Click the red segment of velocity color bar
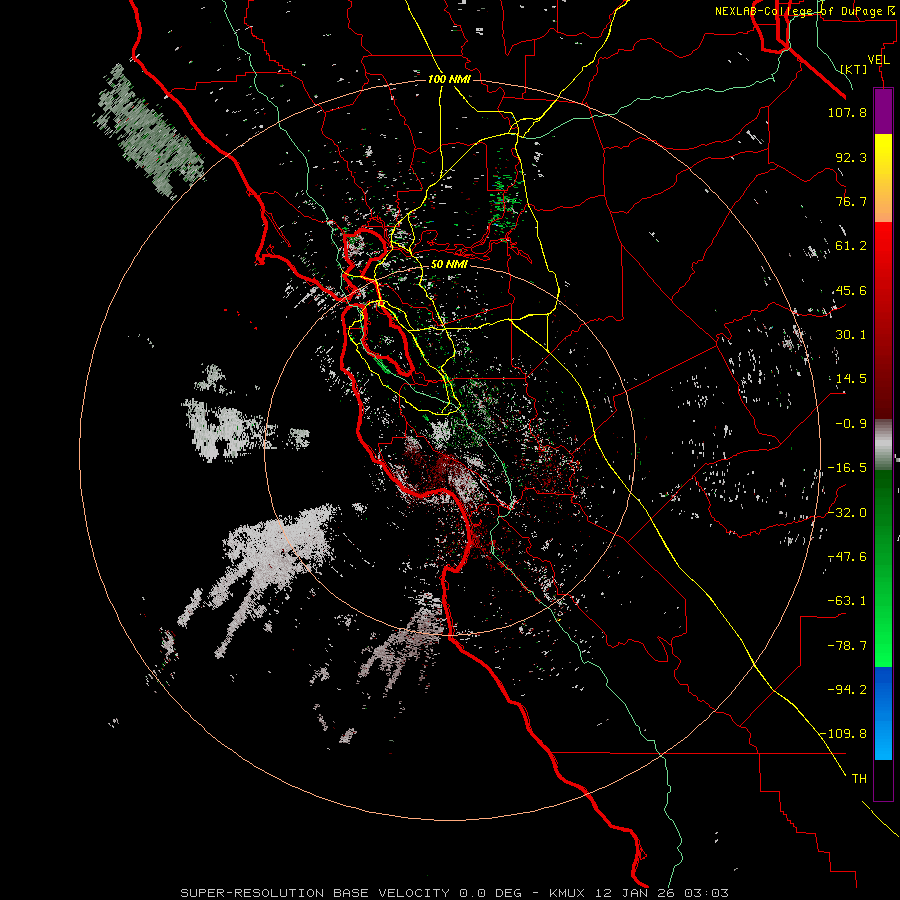Viewport: 900px width, 900px height. click(883, 320)
